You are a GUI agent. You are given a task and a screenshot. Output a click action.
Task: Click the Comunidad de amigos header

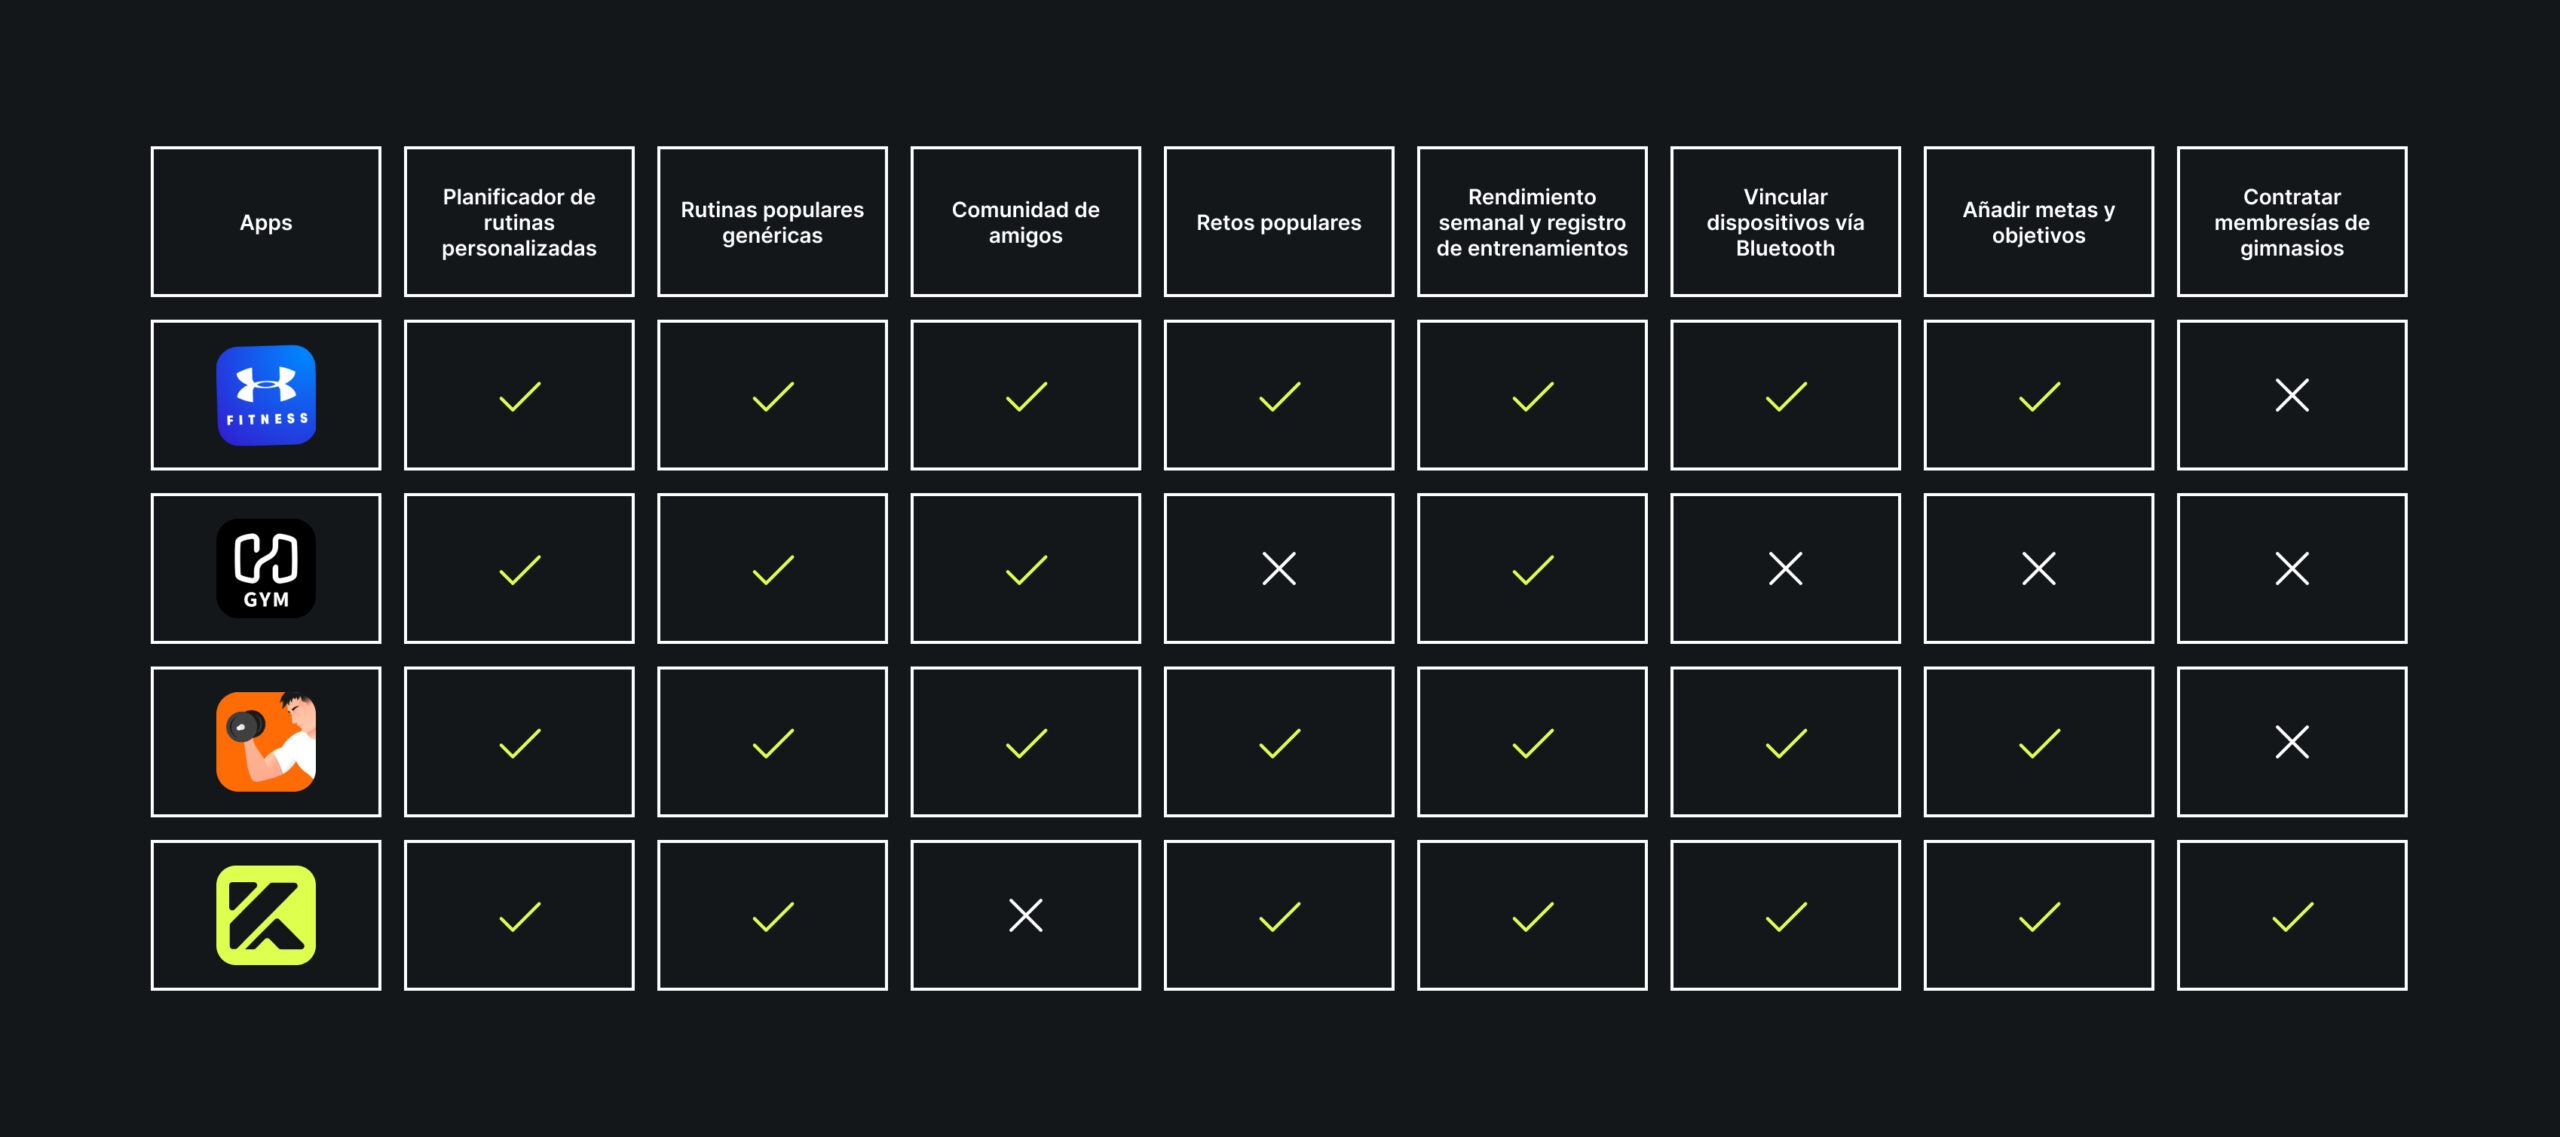[1026, 222]
